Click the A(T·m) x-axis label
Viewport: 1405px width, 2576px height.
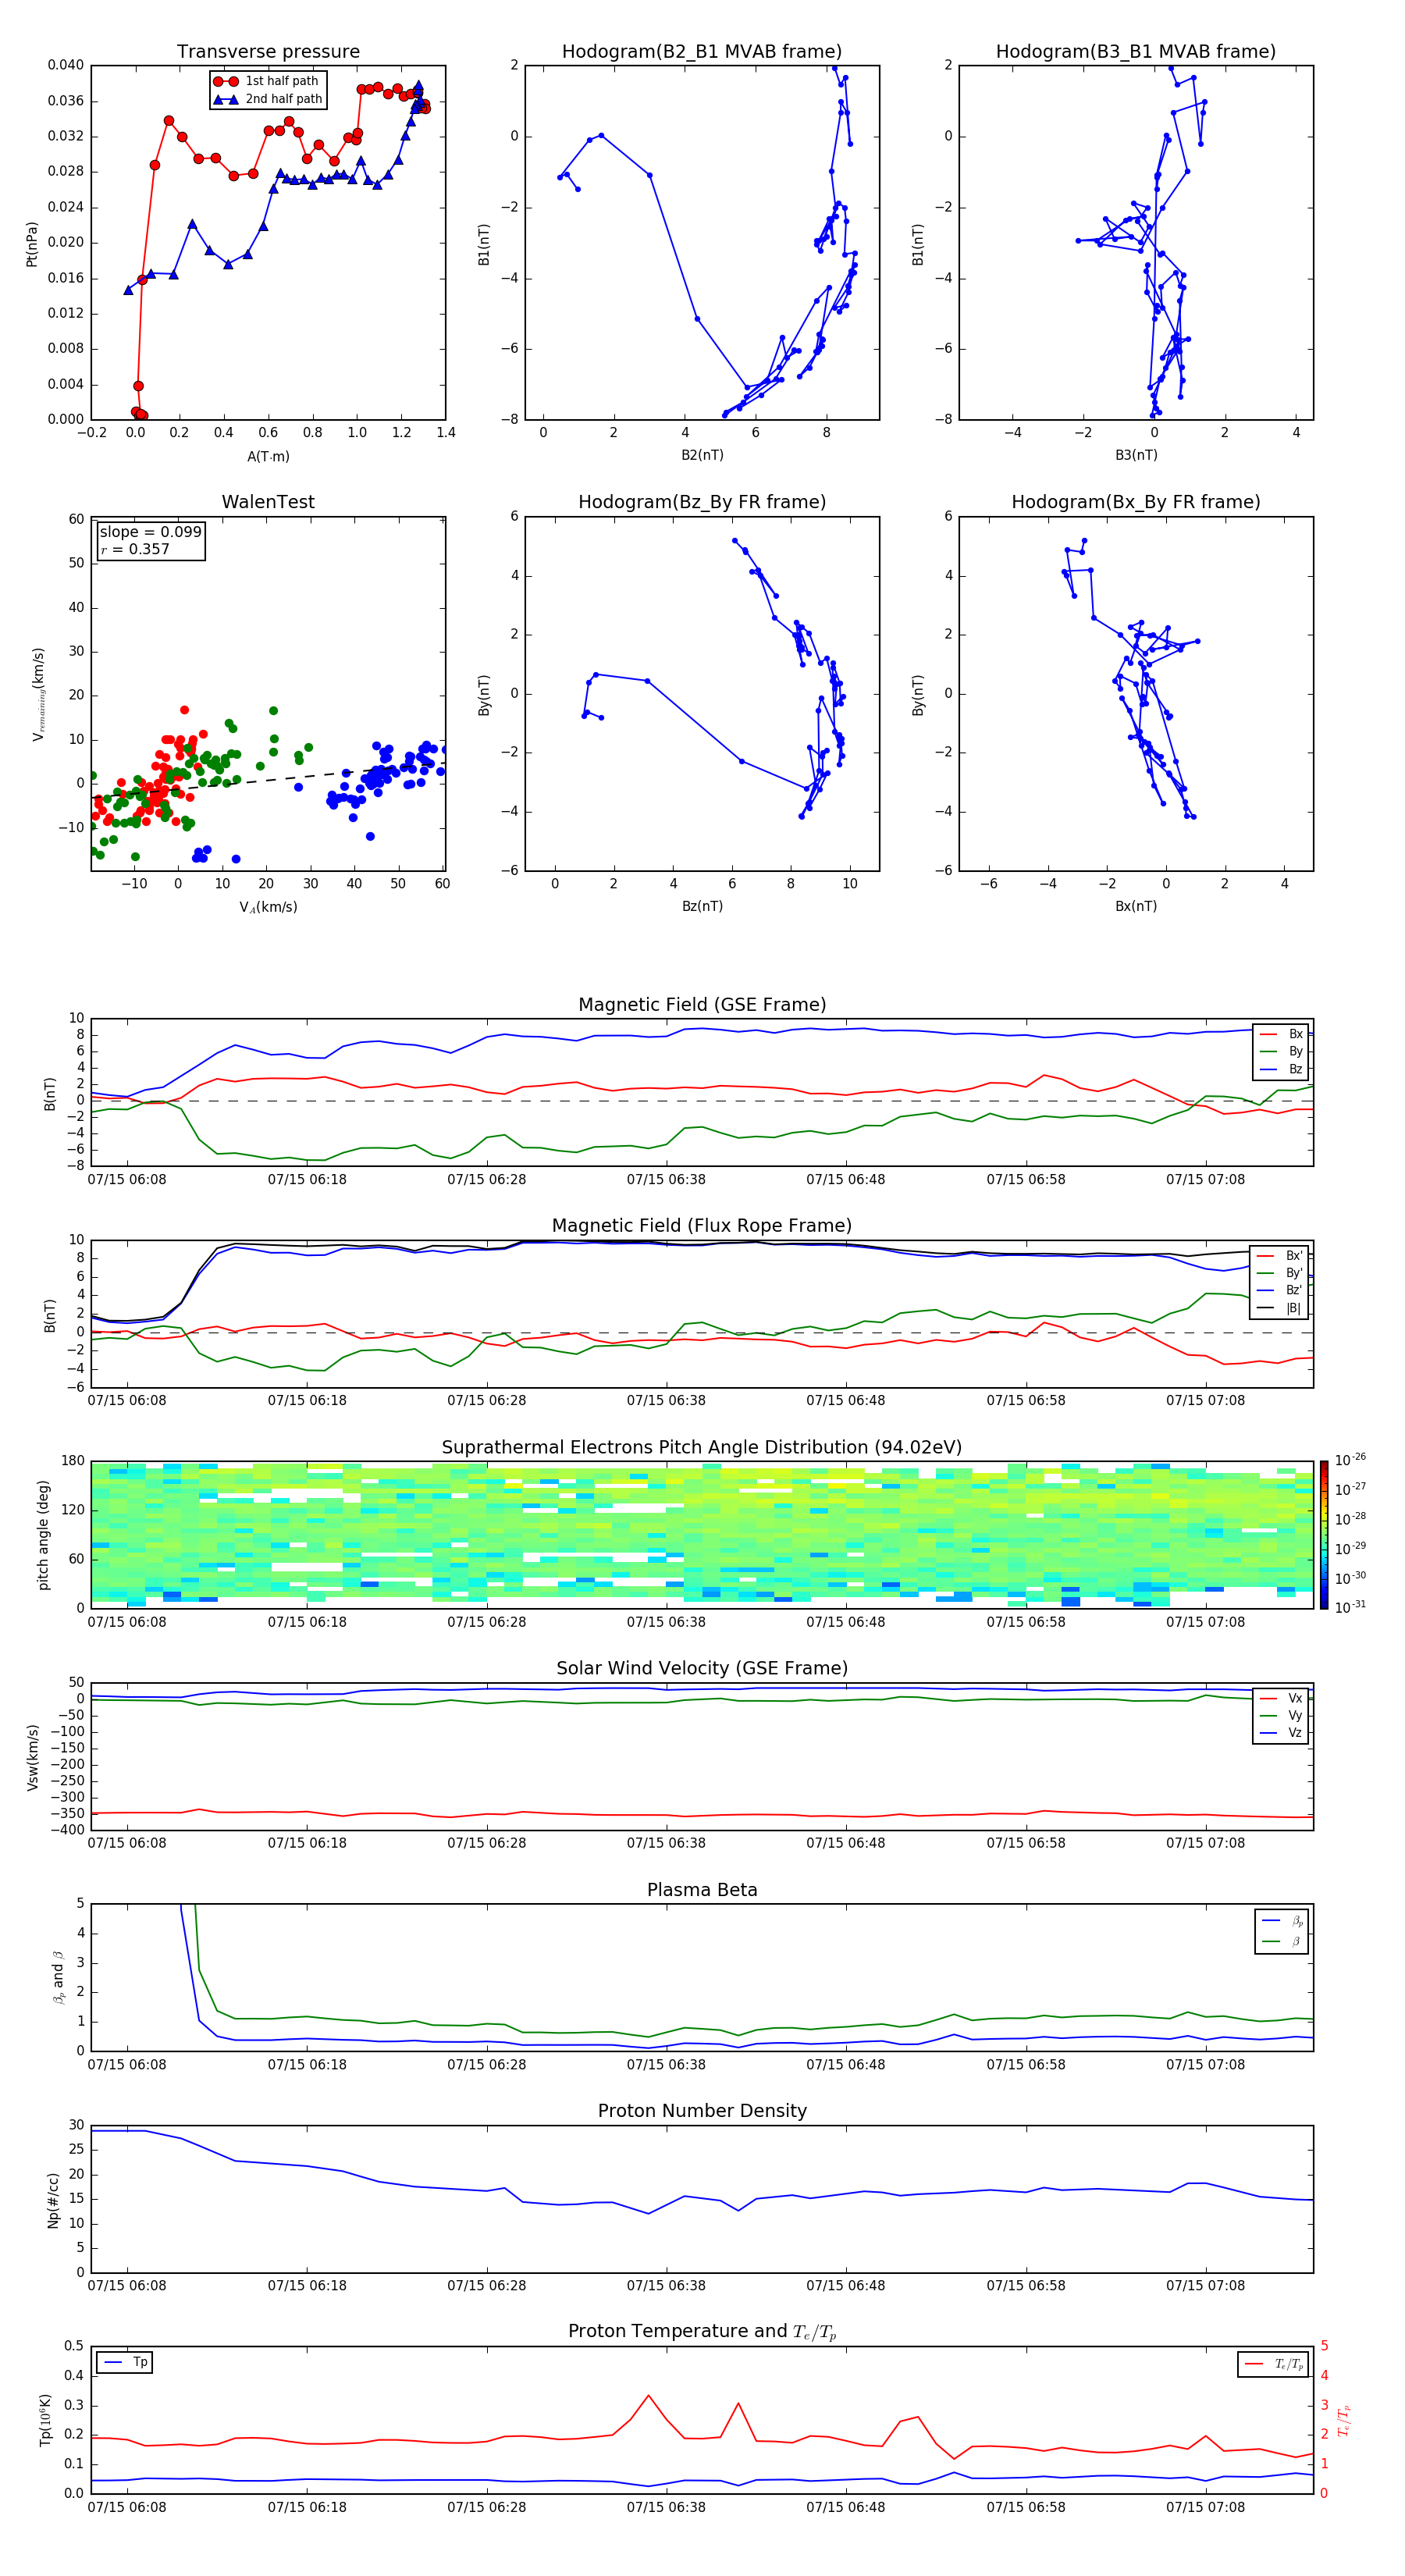click(268, 457)
